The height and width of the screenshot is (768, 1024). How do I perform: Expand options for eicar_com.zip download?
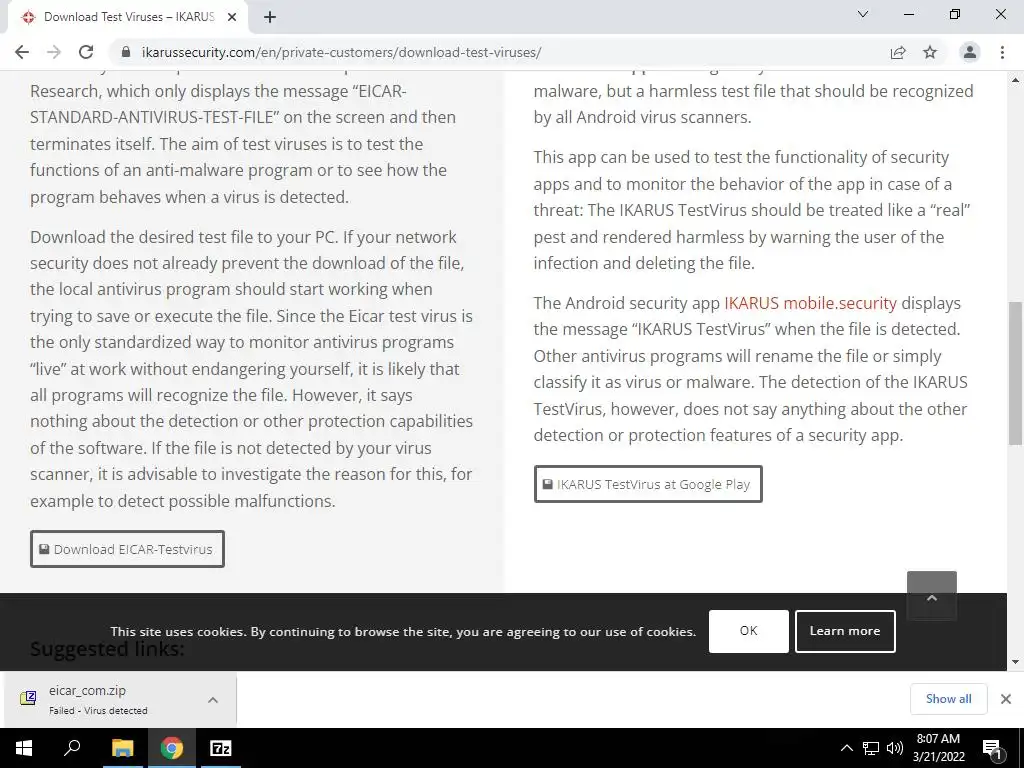click(x=213, y=699)
